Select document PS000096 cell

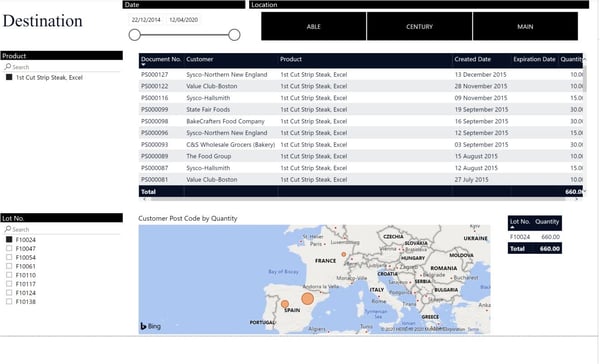pos(155,133)
